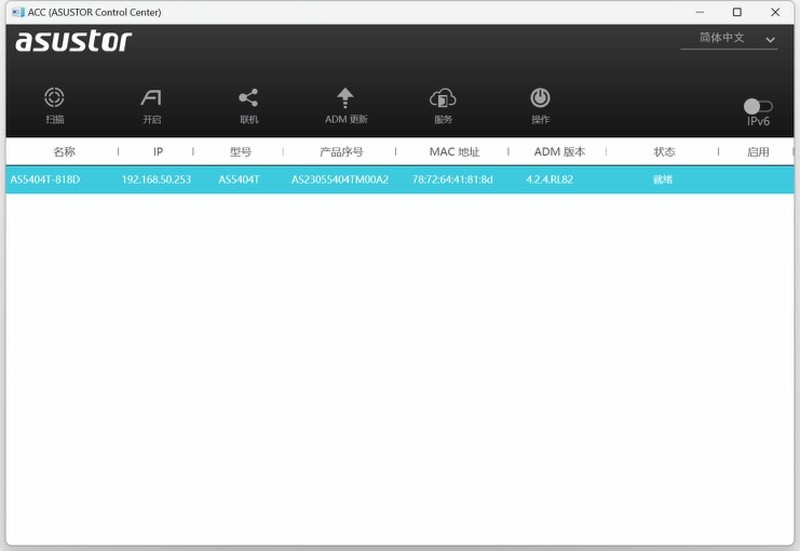Toggle the IPv6 switch
This screenshot has height=551, width=800.
pos(758,106)
